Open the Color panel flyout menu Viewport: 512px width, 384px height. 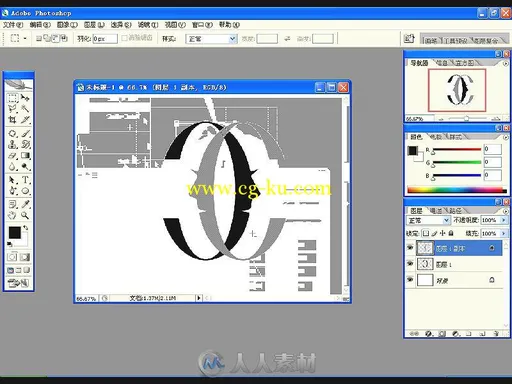[x=506, y=137]
